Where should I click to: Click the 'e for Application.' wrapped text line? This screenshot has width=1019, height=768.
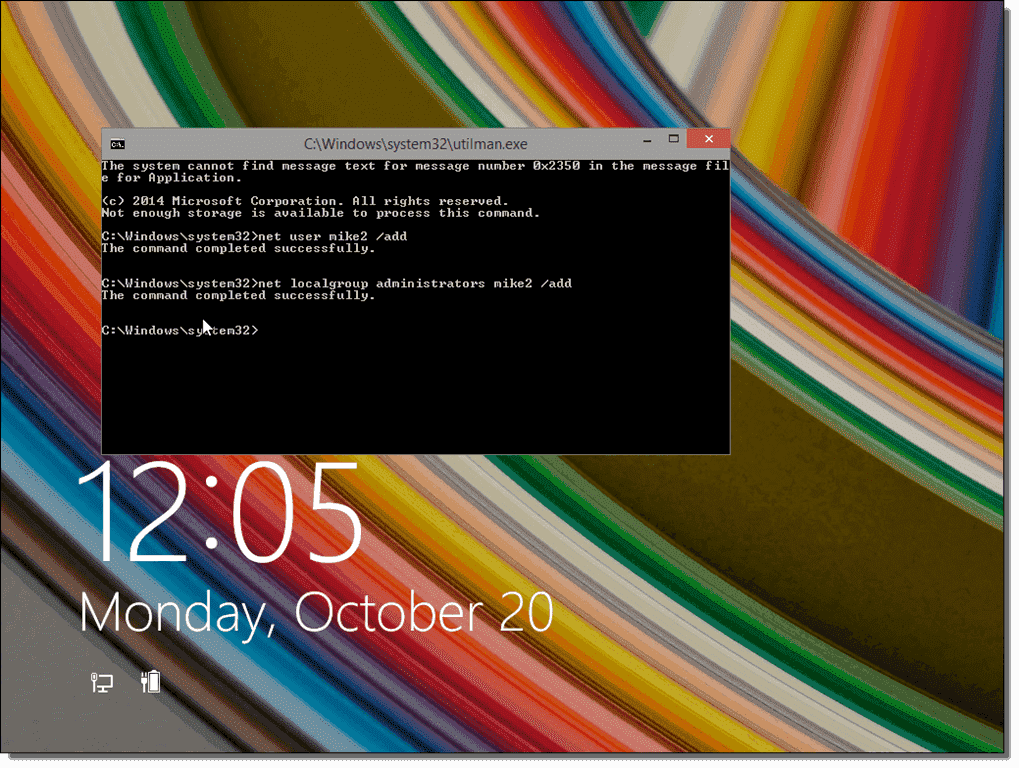[x=171, y=178]
